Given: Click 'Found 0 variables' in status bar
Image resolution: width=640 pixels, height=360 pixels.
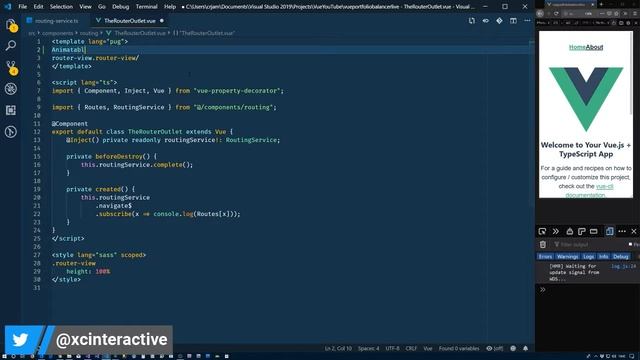Looking at the screenshot, I should [x=459, y=348].
